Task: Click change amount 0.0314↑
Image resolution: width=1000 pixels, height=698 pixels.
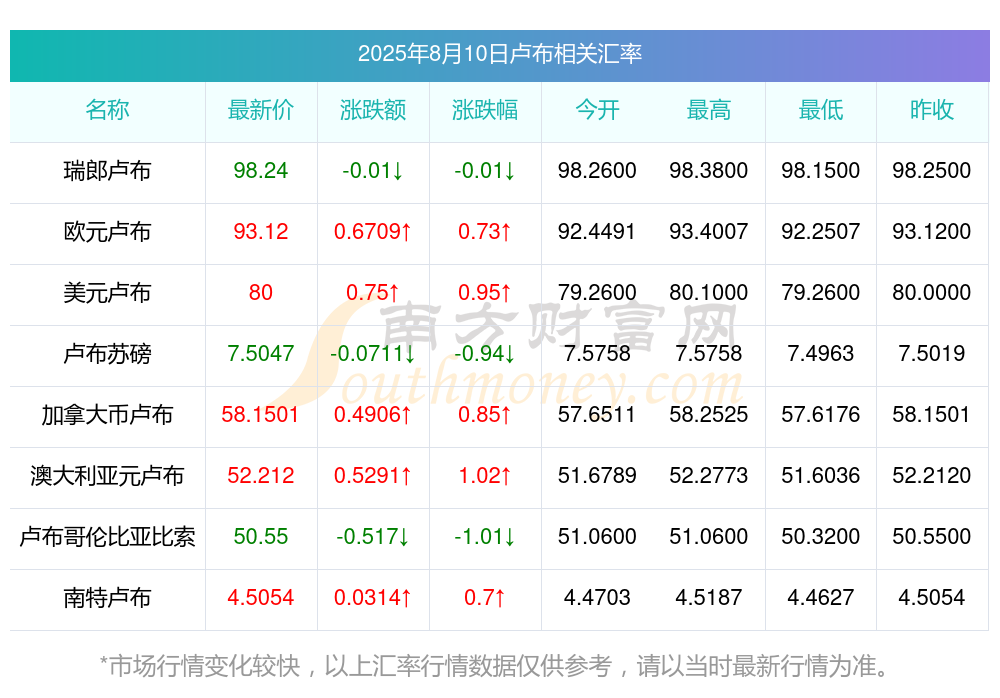Action: [373, 597]
